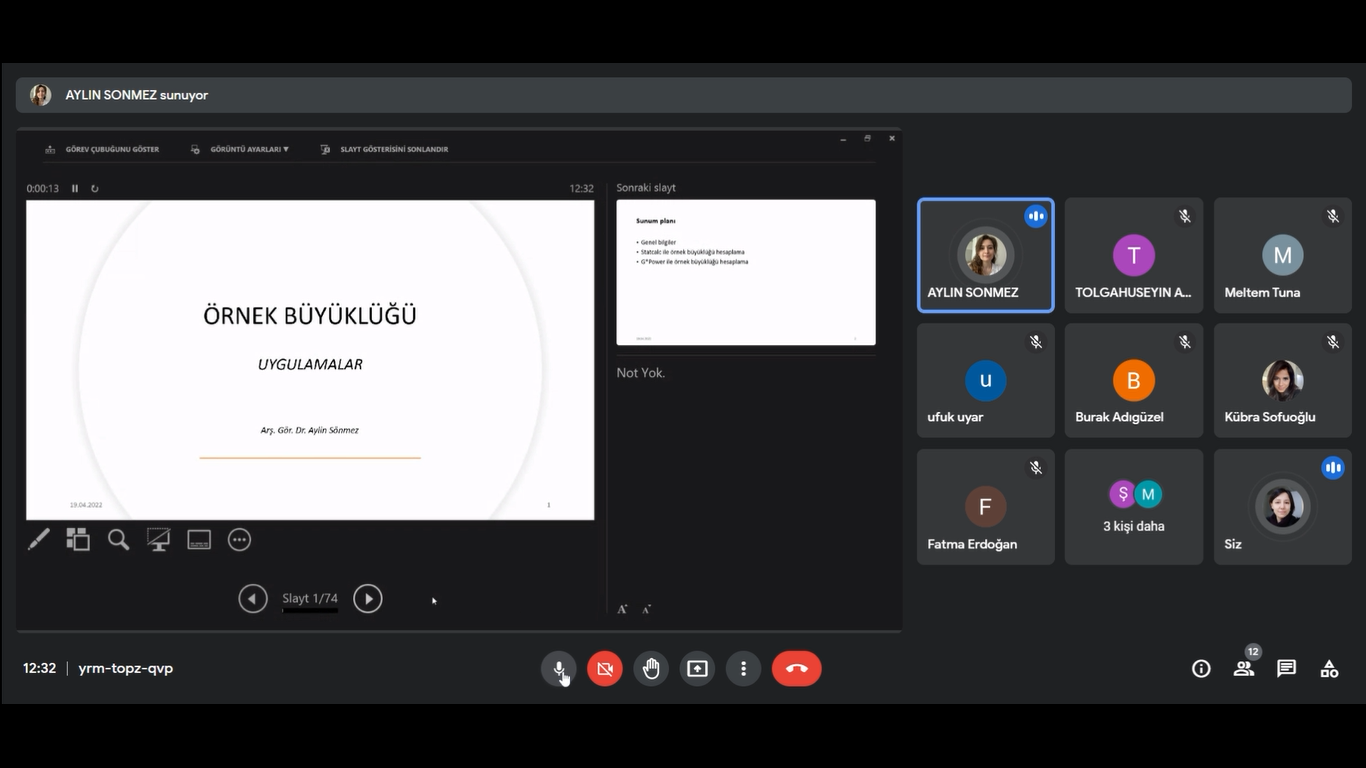Turn on the camera button

coord(605,669)
